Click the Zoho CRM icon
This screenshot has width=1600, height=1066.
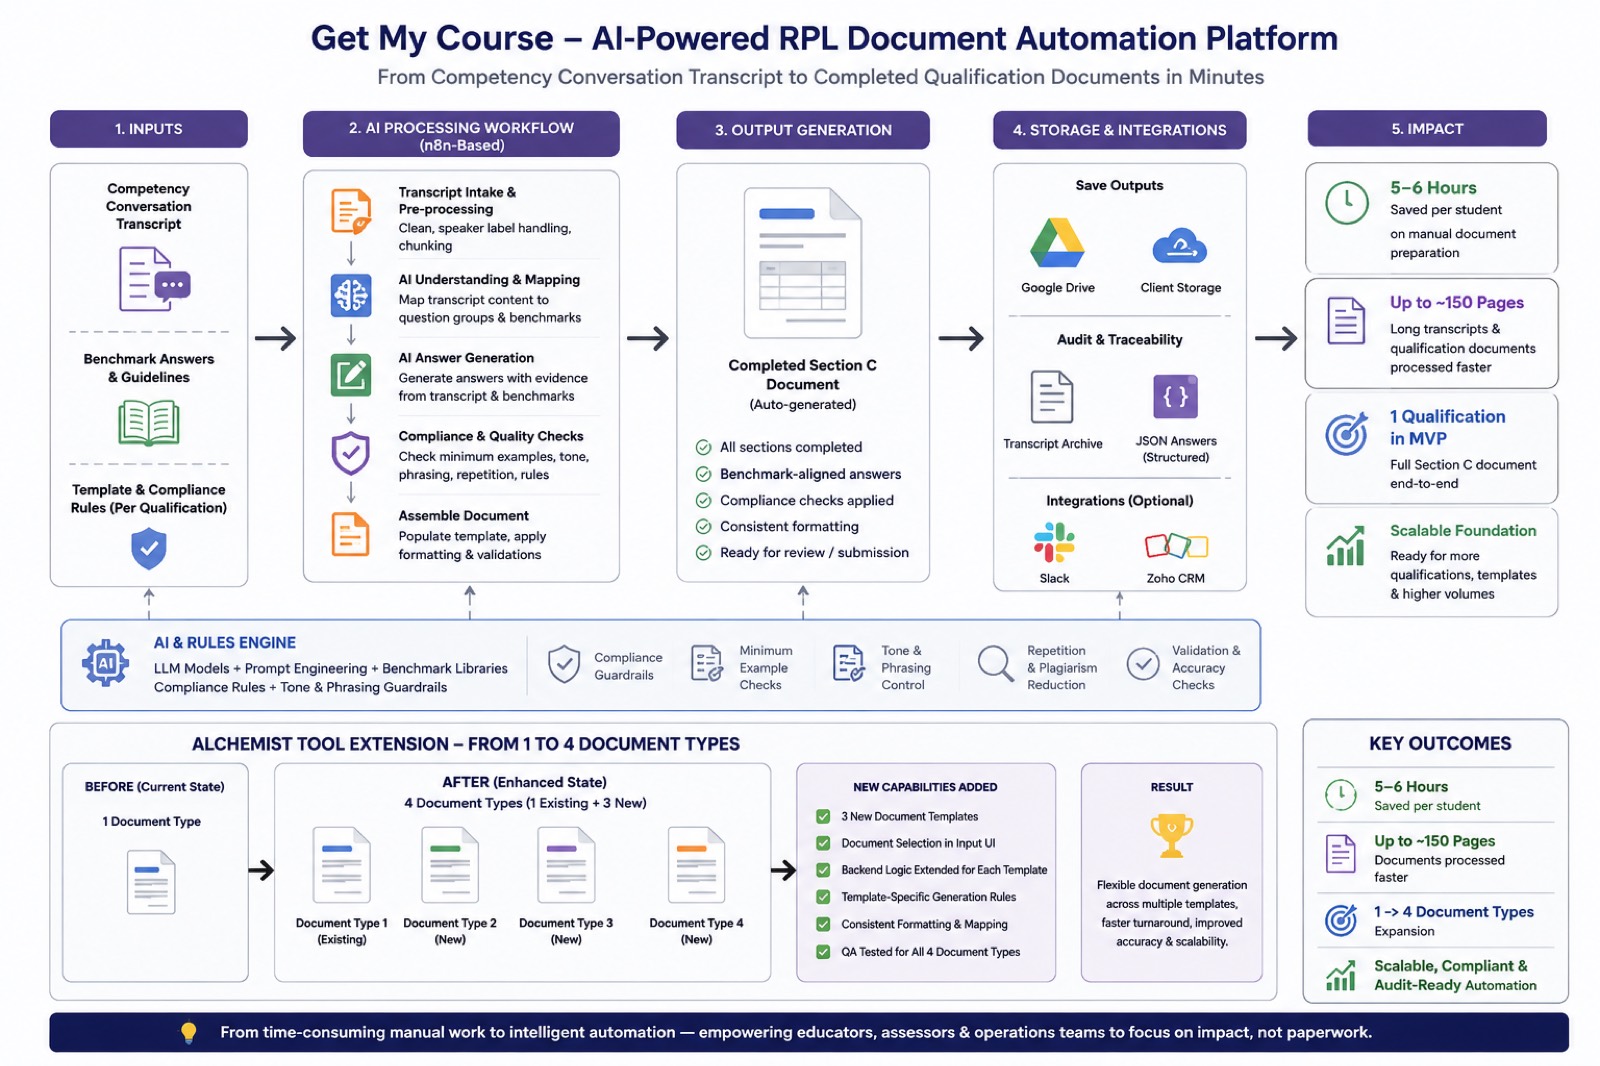[1176, 546]
